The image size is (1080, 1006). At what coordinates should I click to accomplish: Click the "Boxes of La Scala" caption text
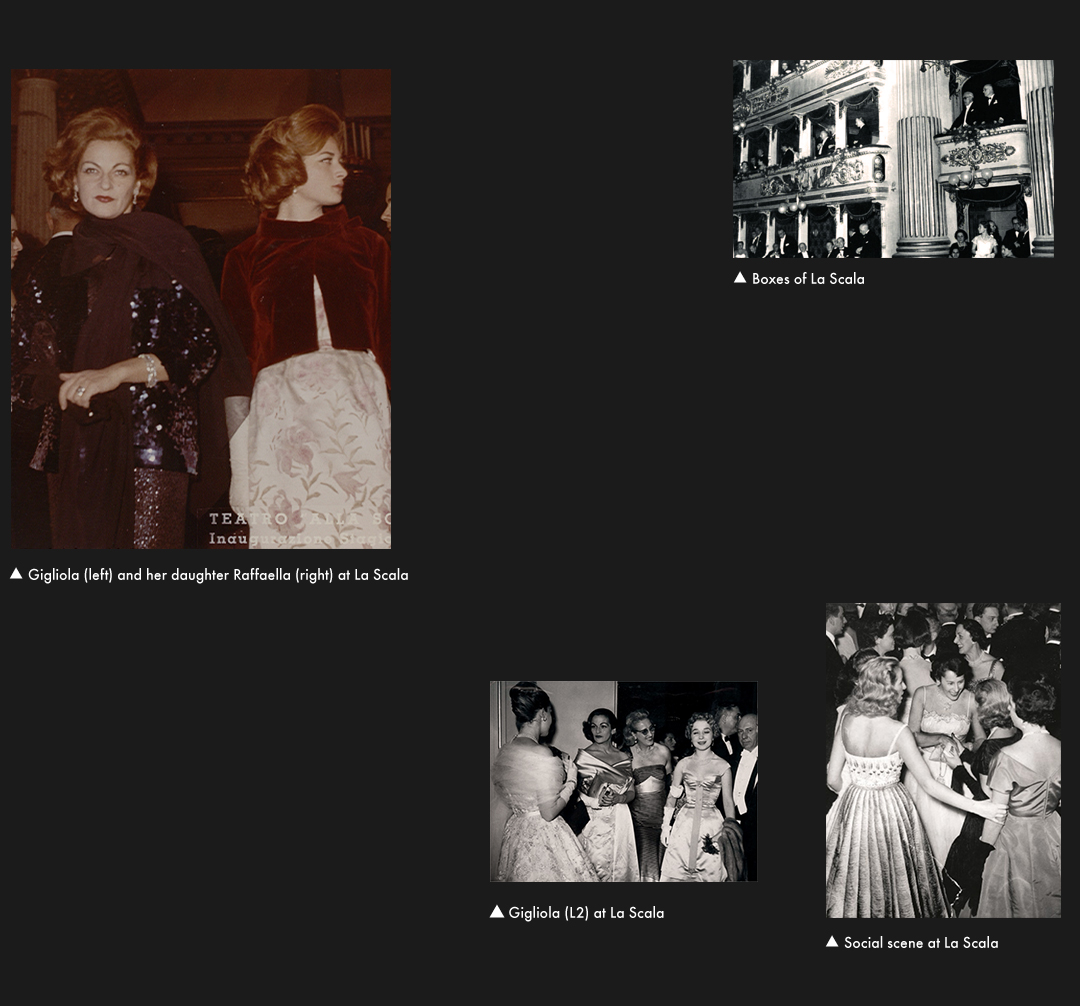click(x=808, y=279)
